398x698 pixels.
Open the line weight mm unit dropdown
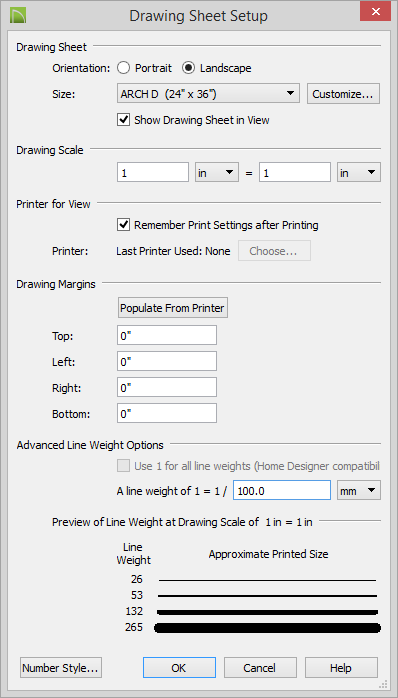point(359,490)
